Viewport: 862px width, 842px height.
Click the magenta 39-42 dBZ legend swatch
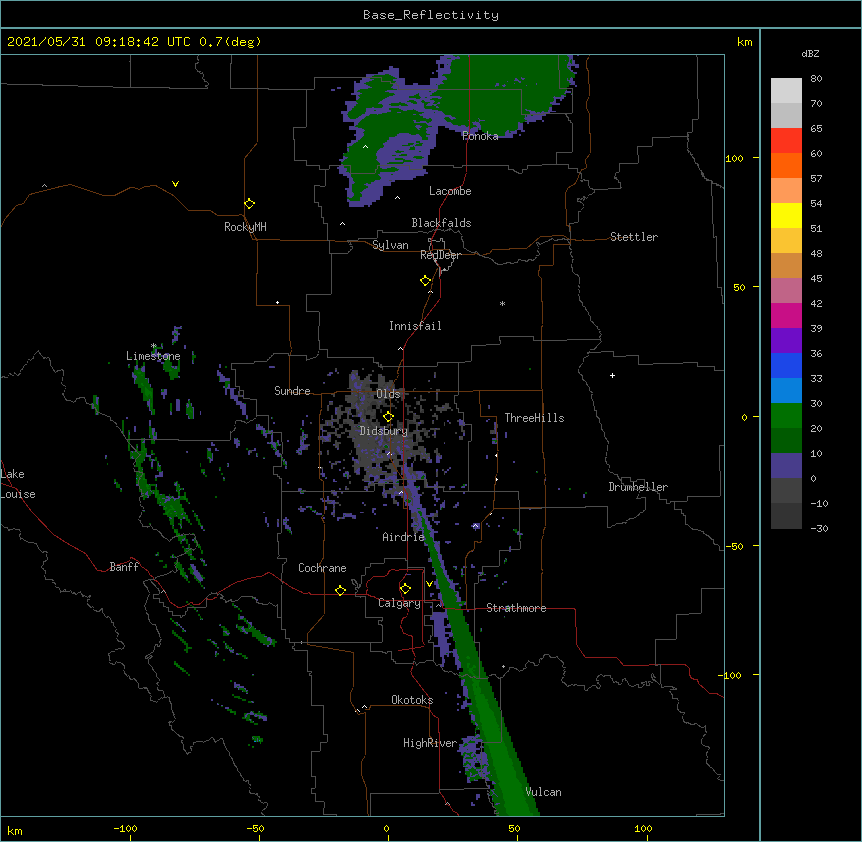[x=786, y=315]
